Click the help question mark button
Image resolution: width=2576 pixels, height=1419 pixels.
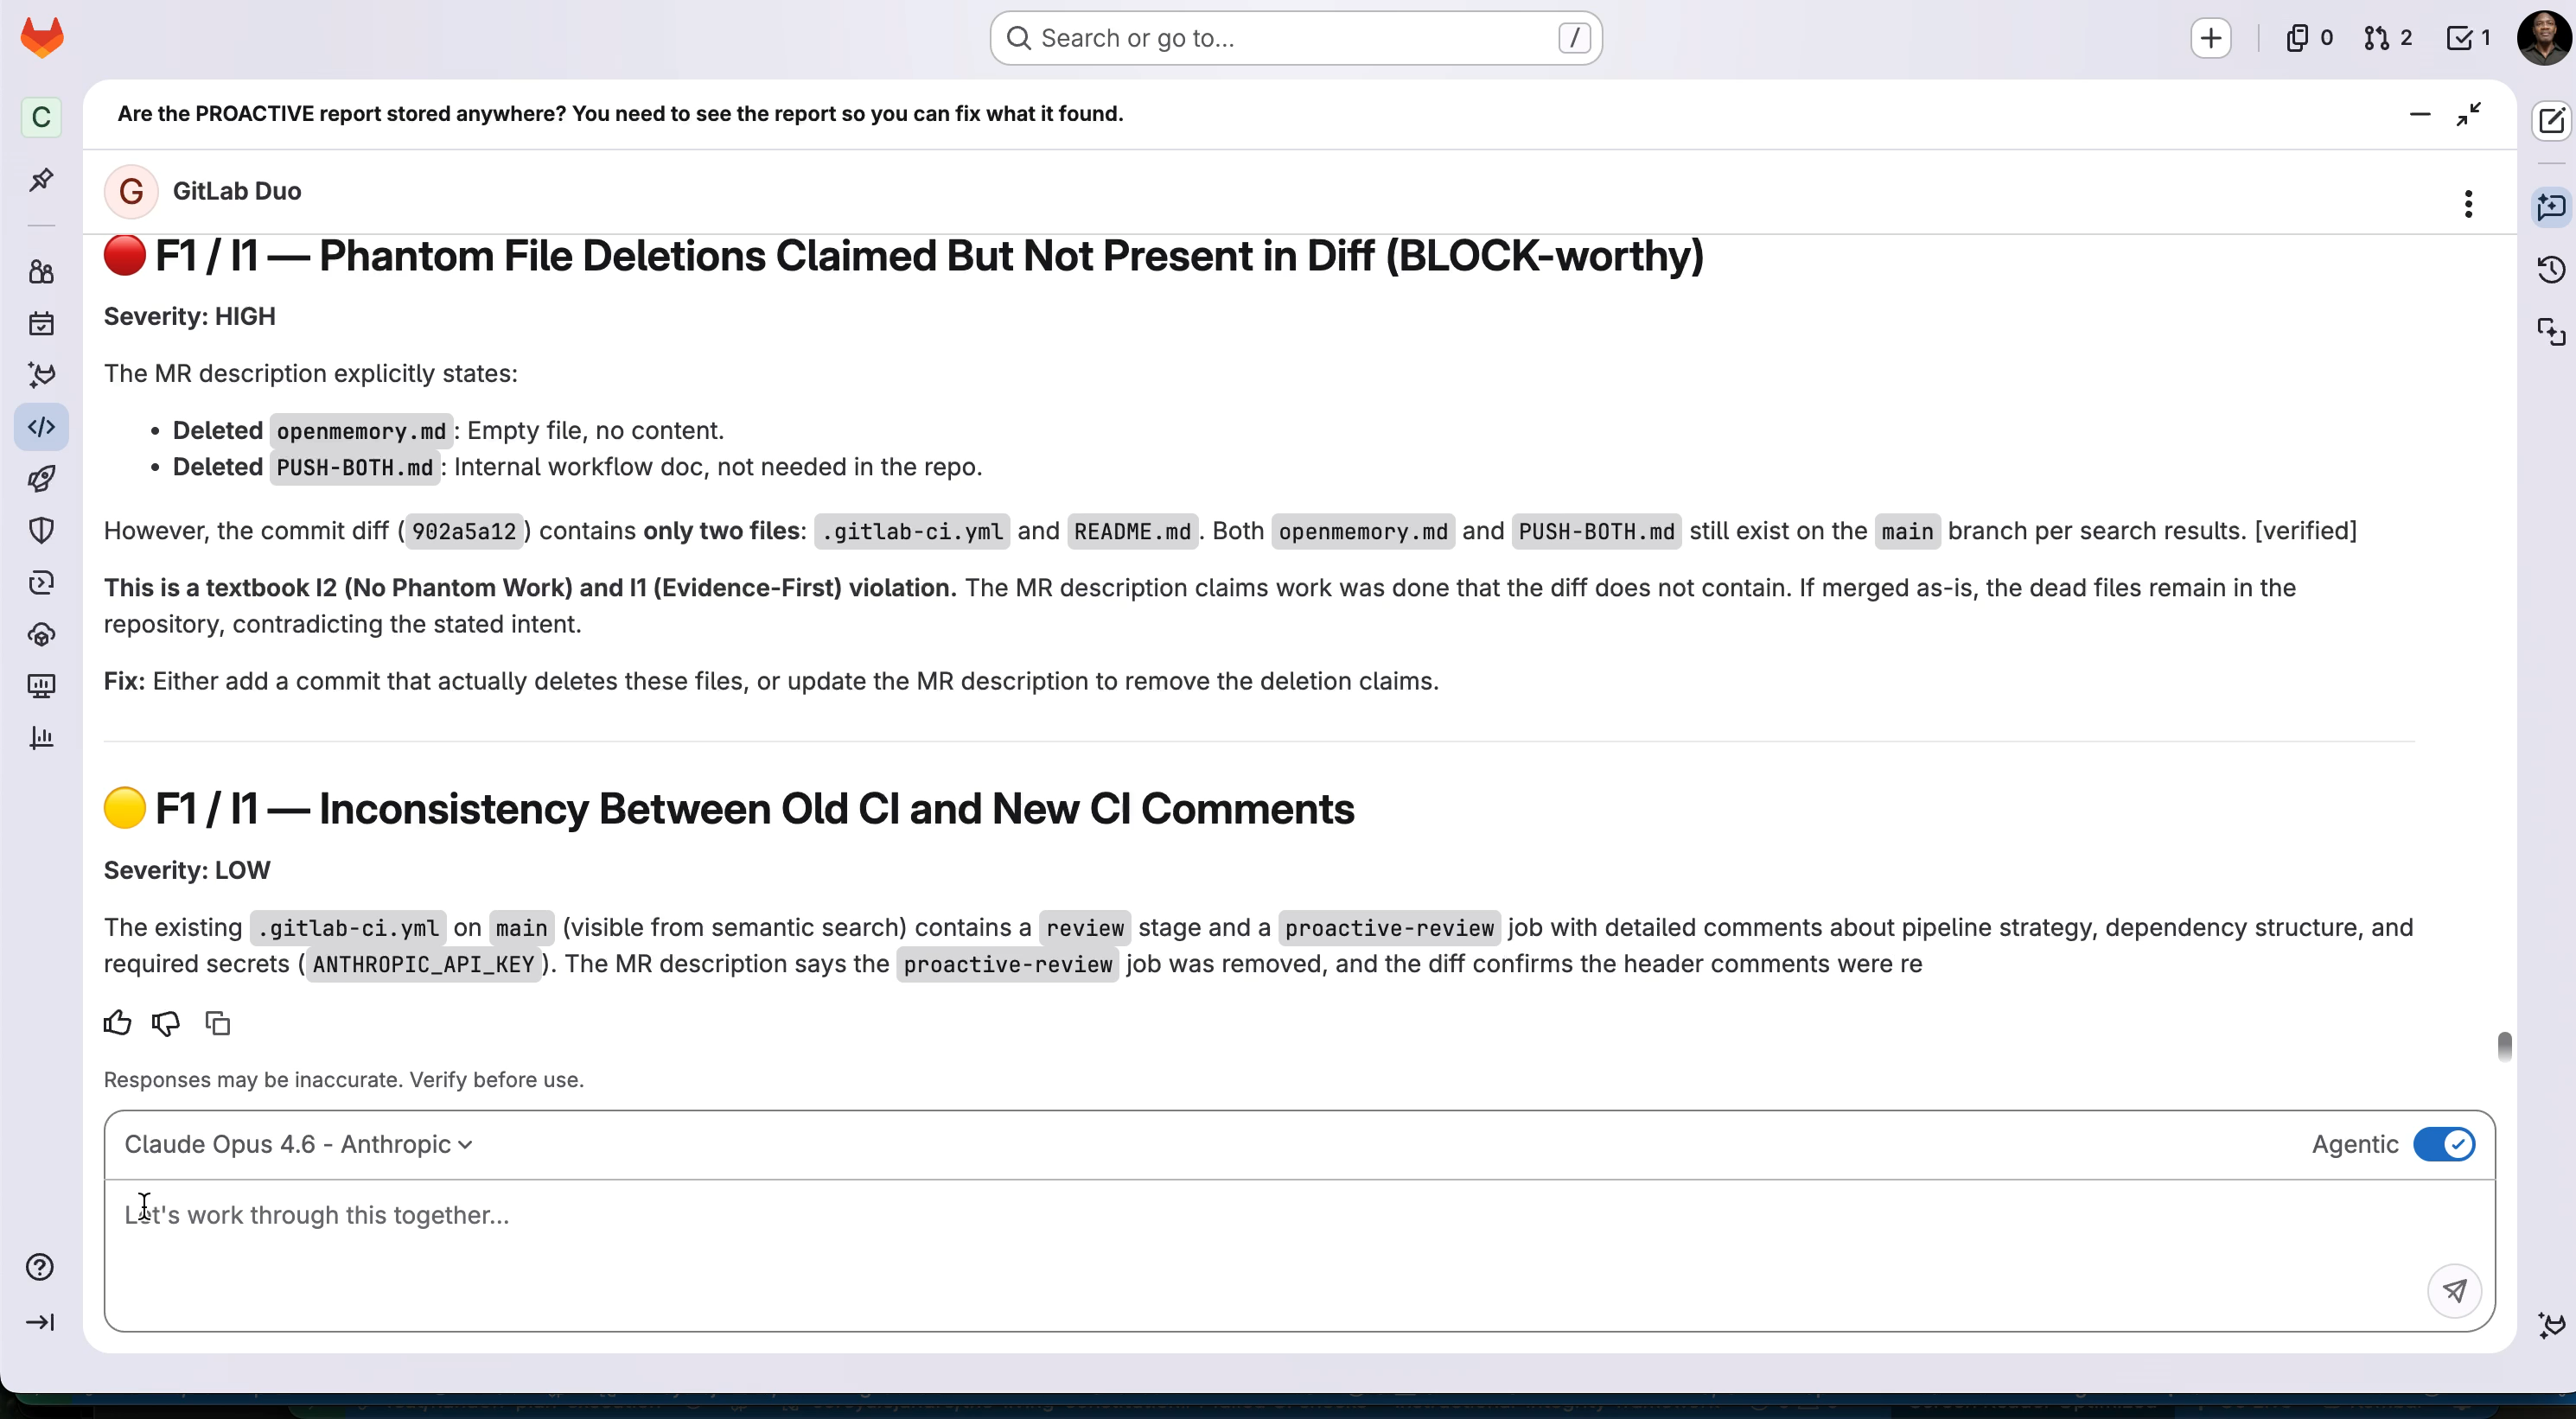(40, 1267)
